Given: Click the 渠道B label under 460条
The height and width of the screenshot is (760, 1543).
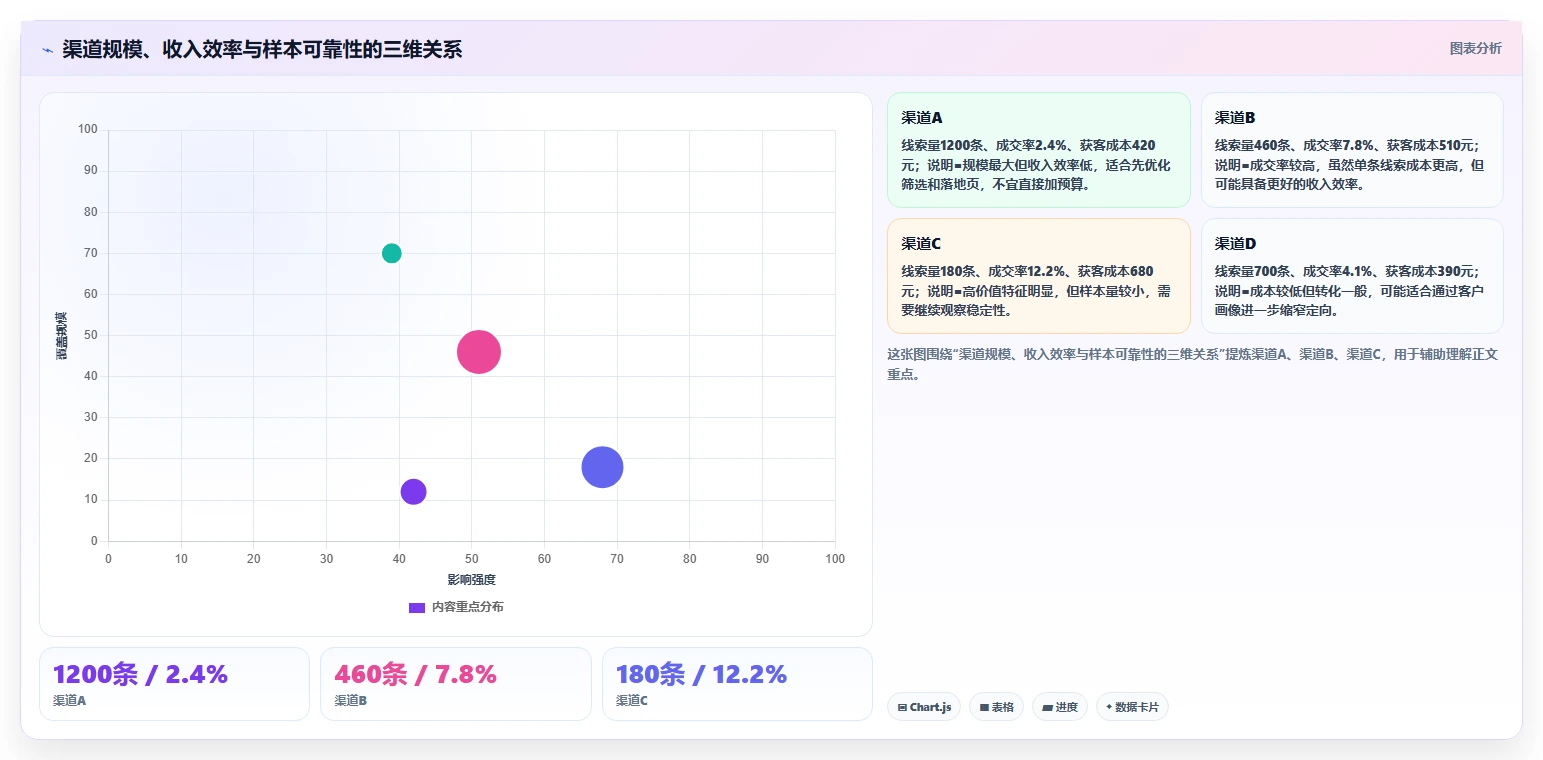Looking at the screenshot, I should tap(350, 701).
